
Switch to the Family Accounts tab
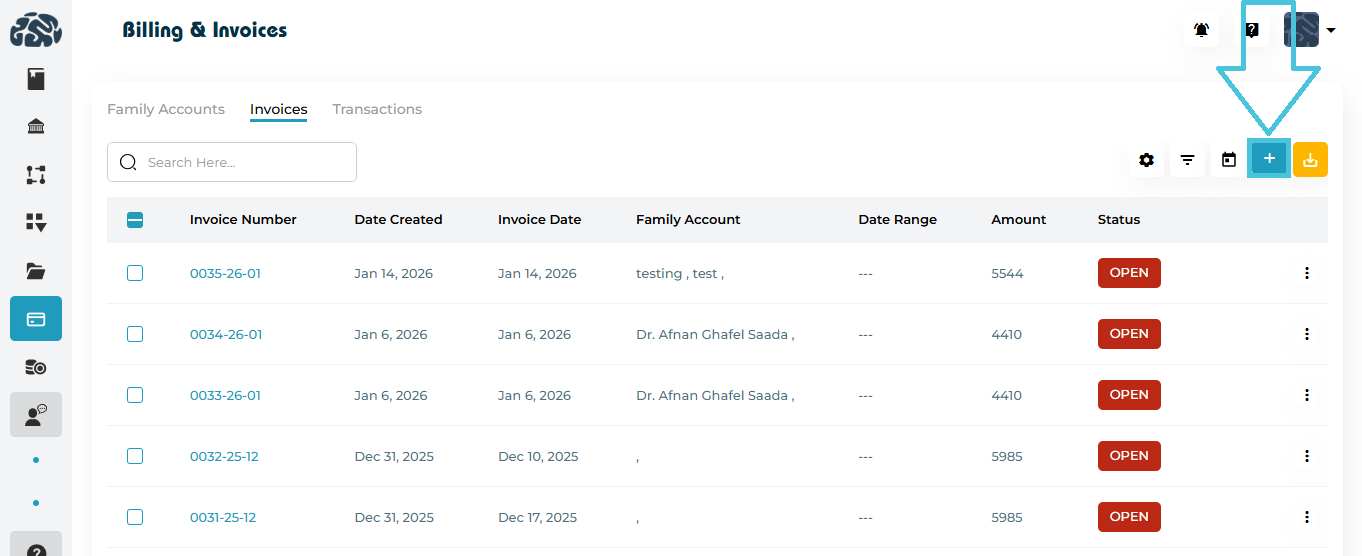166,109
